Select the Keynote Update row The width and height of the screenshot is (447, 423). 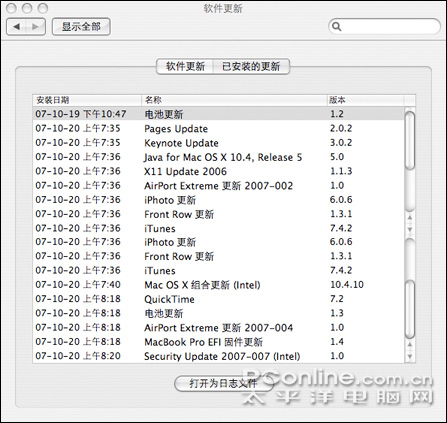[218, 143]
